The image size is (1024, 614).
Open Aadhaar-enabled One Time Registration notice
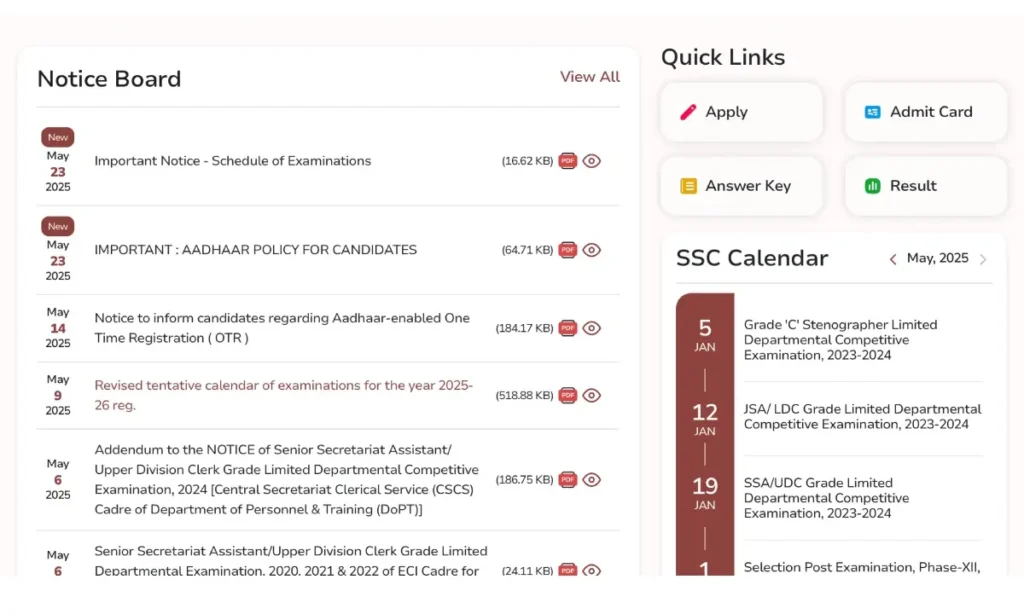pyautogui.click(x=282, y=328)
